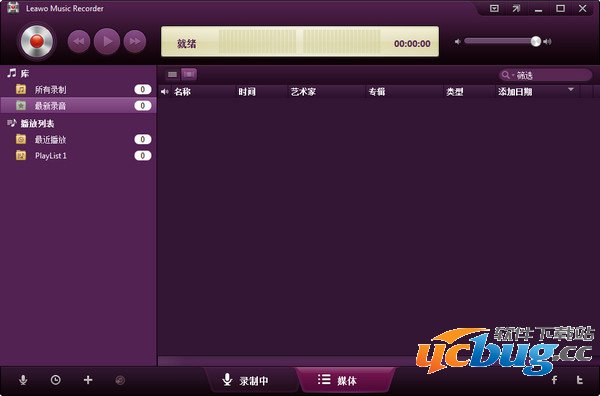Click the fast-forward (next) button
600x396 pixels.
(135, 41)
